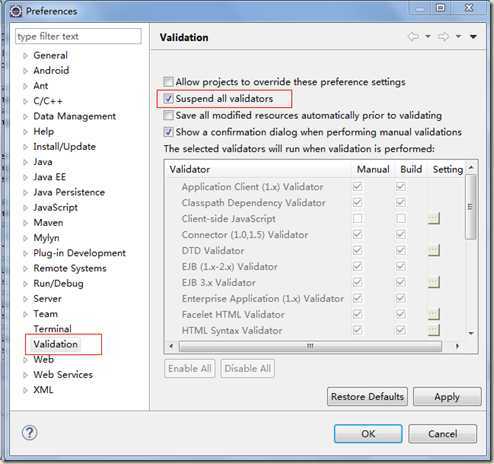Click the type filter text field
The image size is (494, 464).
pyautogui.click(x=78, y=36)
